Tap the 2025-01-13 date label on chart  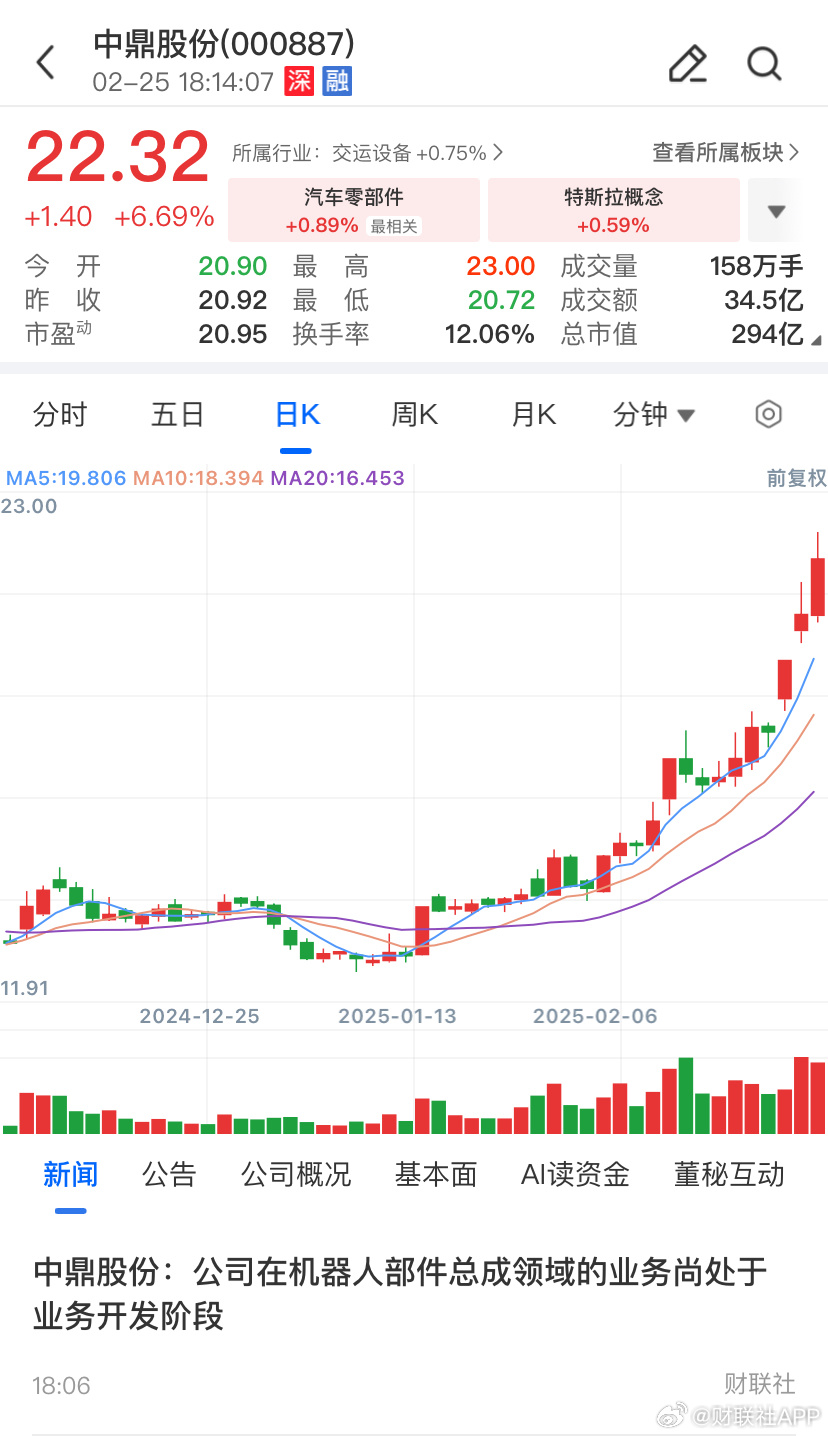pyautogui.click(x=397, y=1016)
